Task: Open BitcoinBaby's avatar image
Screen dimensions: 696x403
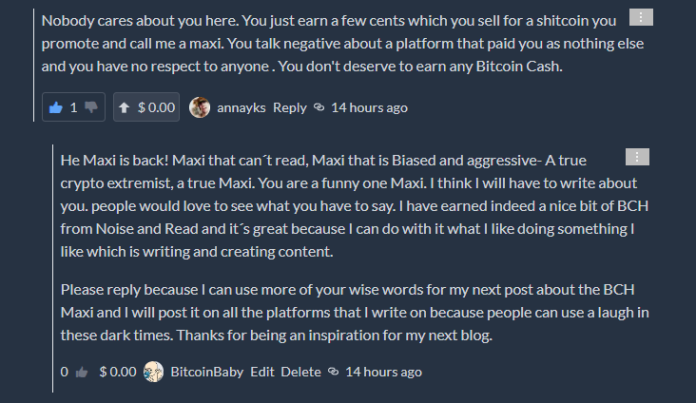Action: pyautogui.click(x=154, y=371)
